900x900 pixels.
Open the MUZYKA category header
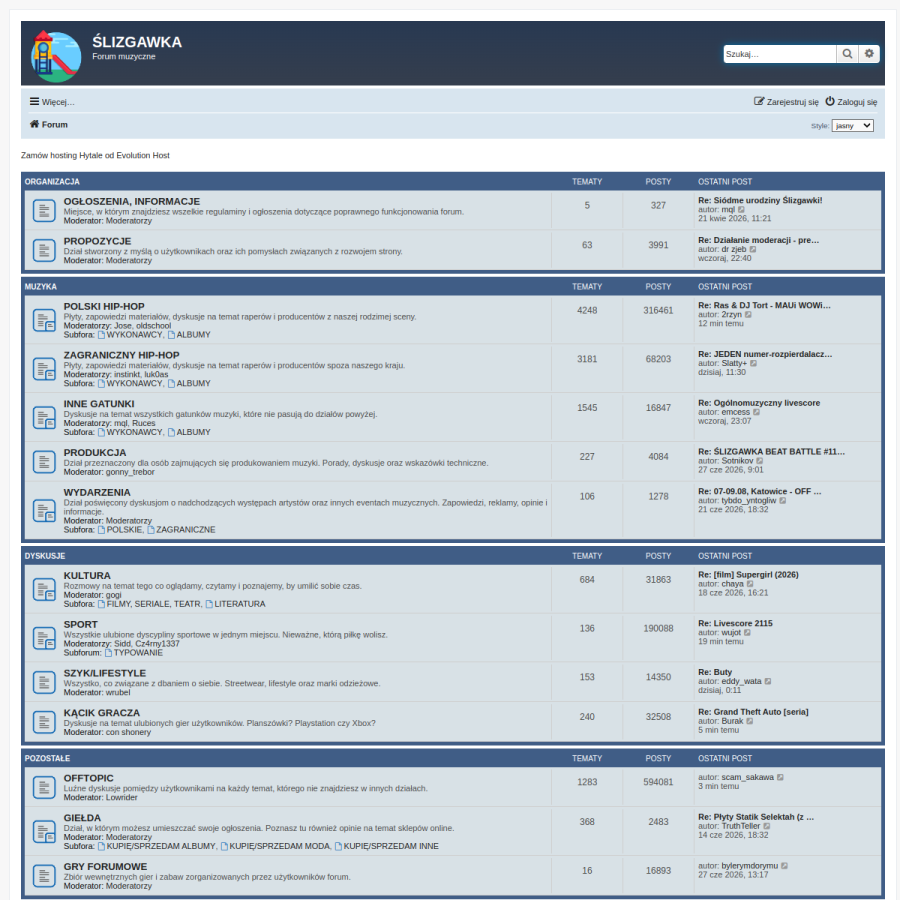(41, 286)
